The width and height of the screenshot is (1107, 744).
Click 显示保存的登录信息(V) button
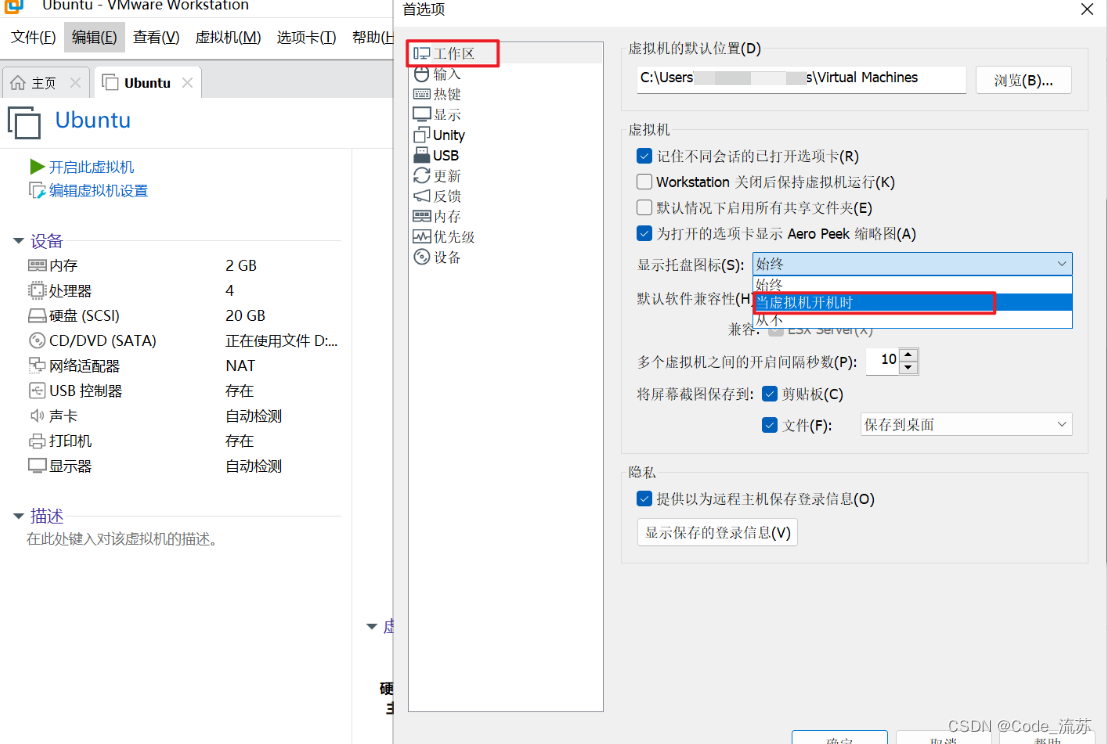point(717,532)
